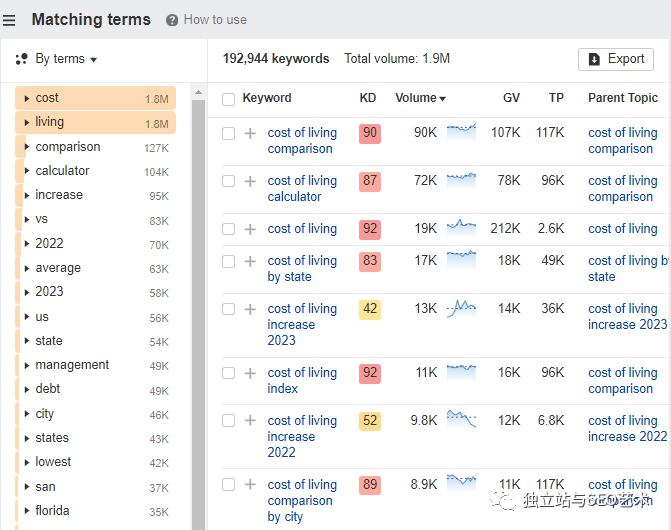Click plus icon beside cost of living by state

point(250,261)
